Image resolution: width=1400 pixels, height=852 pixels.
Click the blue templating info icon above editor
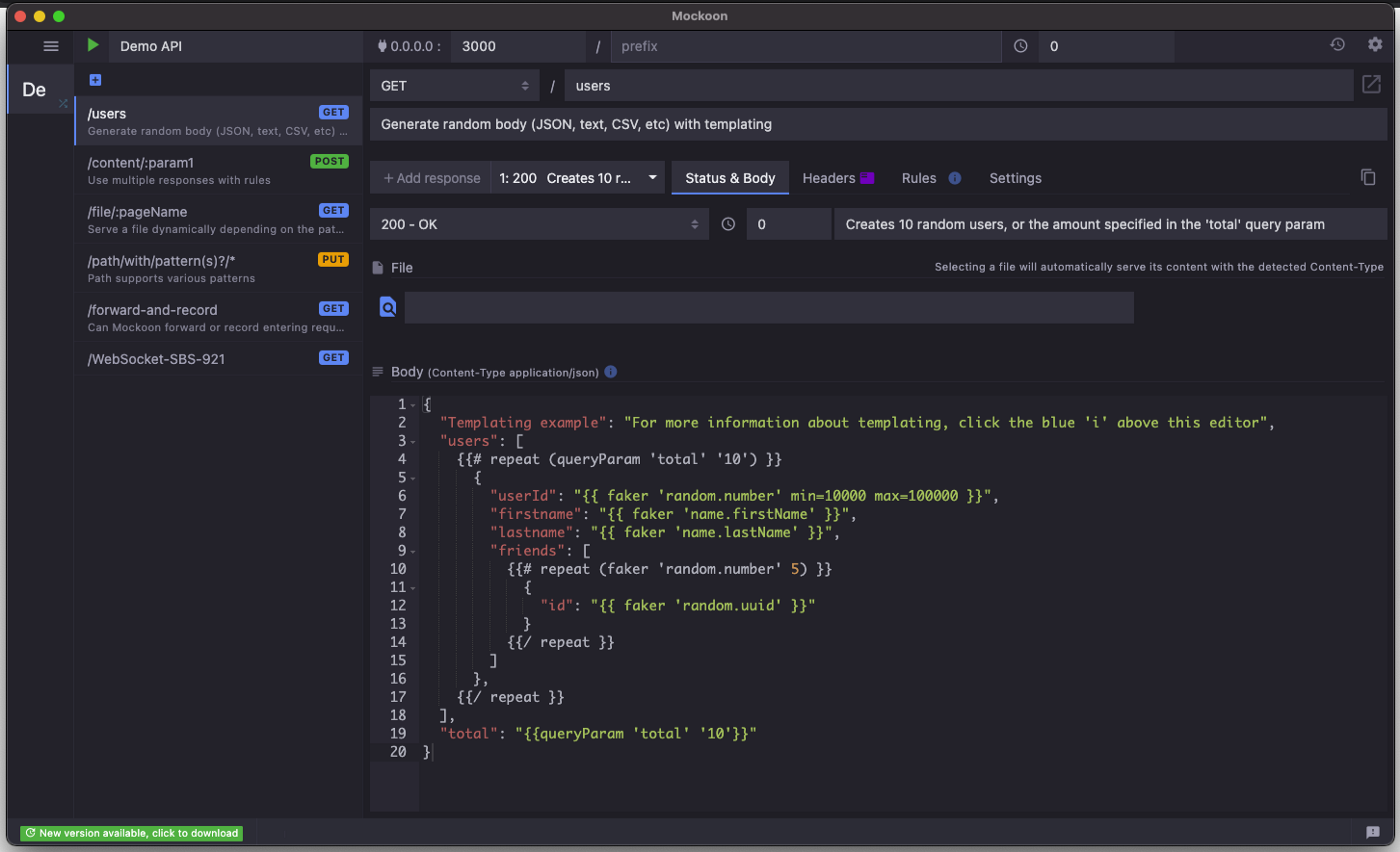pos(611,372)
